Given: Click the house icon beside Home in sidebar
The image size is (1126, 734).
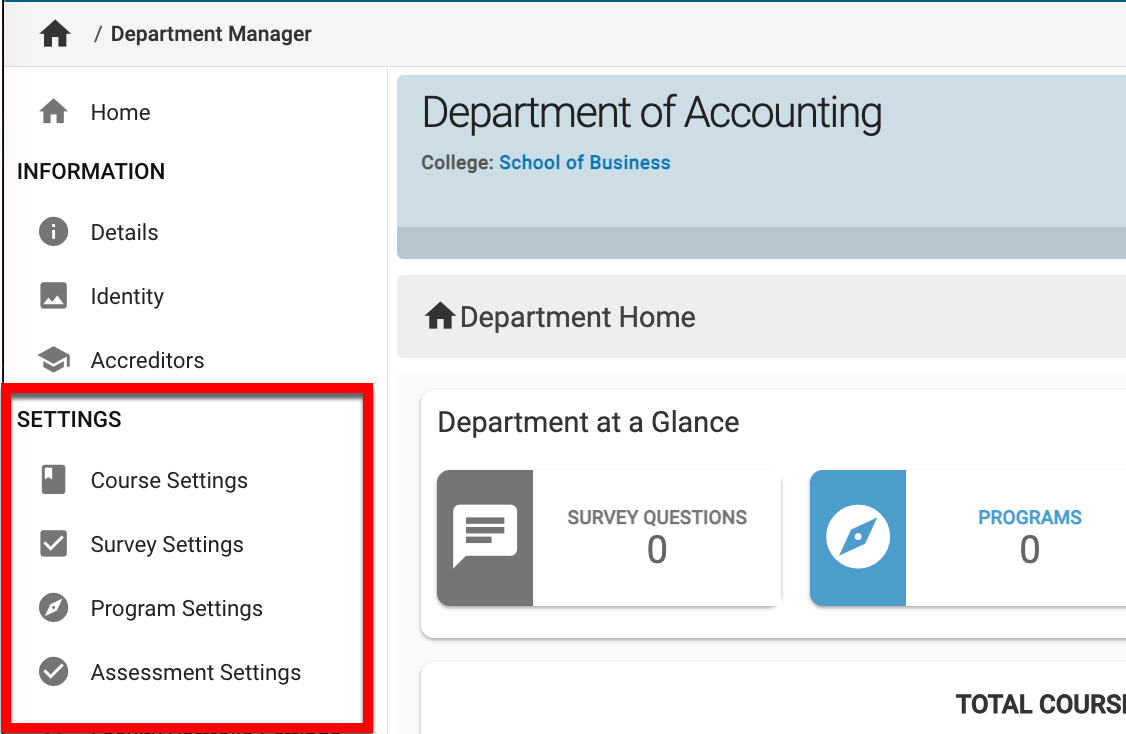Looking at the screenshot, I should click(53, 112).
